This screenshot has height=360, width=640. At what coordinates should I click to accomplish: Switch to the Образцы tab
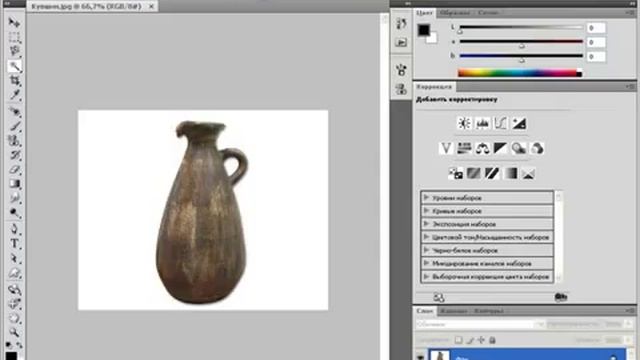coord(454,13)
